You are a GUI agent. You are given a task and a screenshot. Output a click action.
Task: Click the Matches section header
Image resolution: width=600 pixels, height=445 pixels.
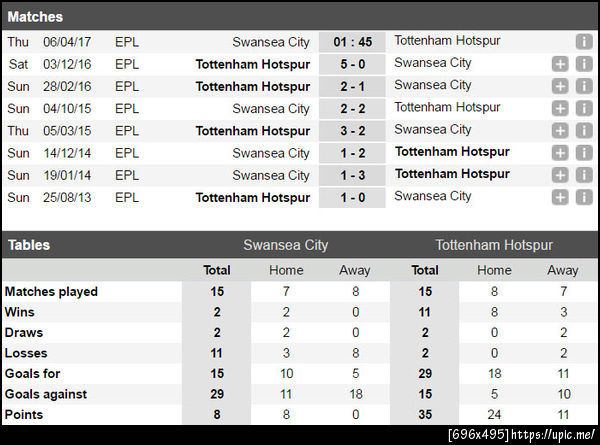(35, 17)
